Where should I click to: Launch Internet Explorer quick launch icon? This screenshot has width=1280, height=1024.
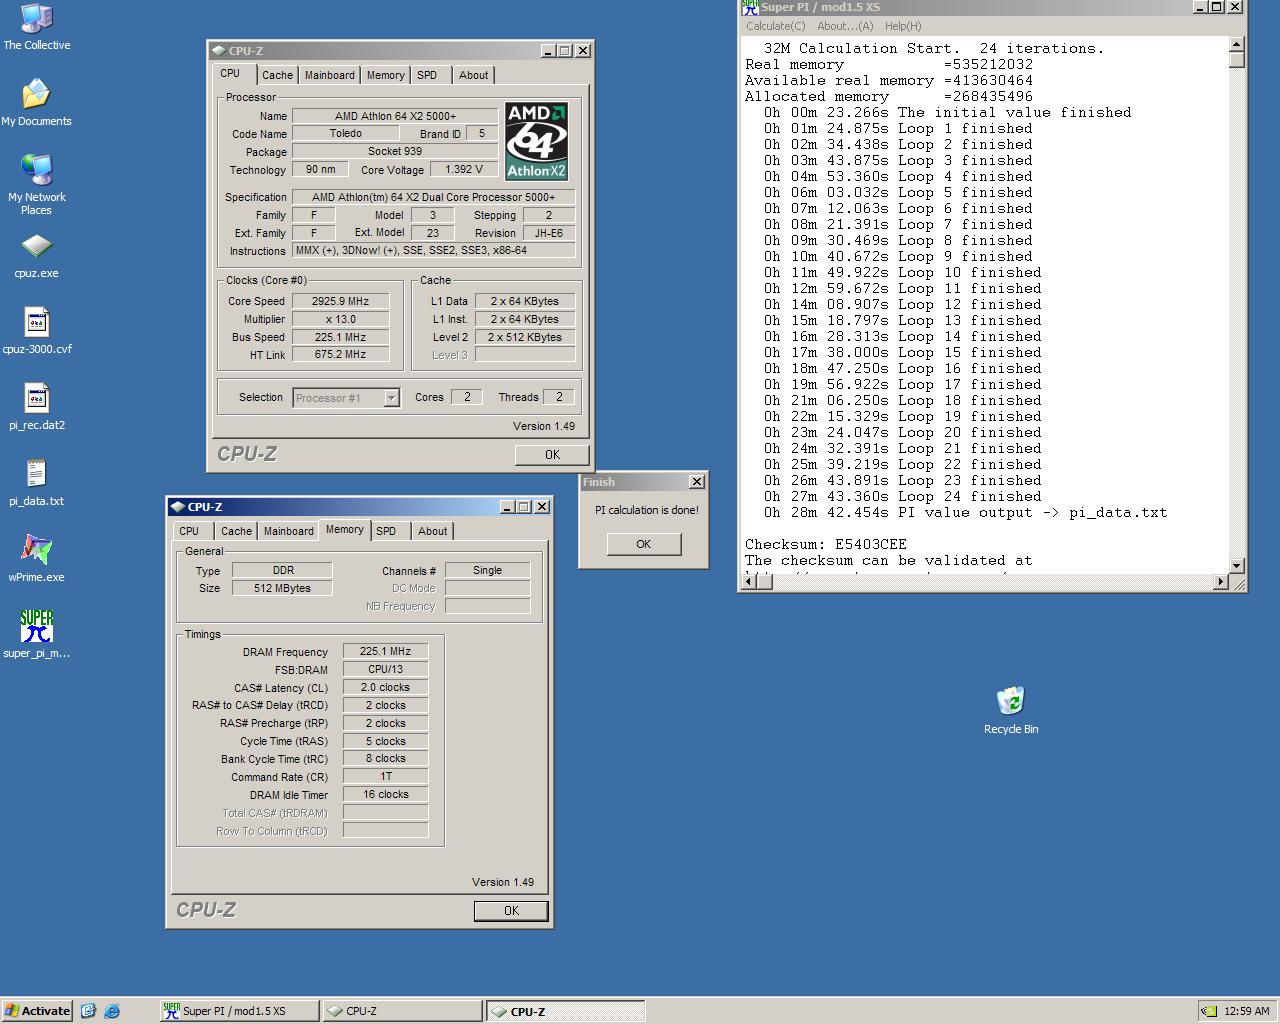pos(112,1011)
